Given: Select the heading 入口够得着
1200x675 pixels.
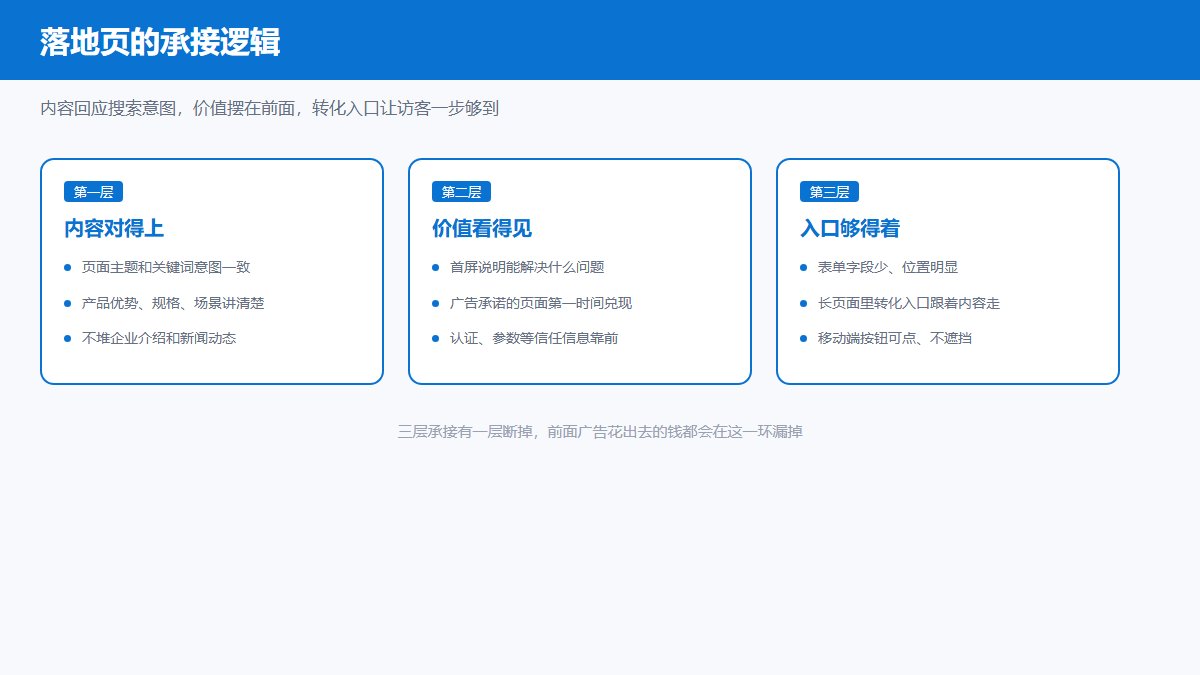Looking at the screenshot, I should click(x=850, y=228).
